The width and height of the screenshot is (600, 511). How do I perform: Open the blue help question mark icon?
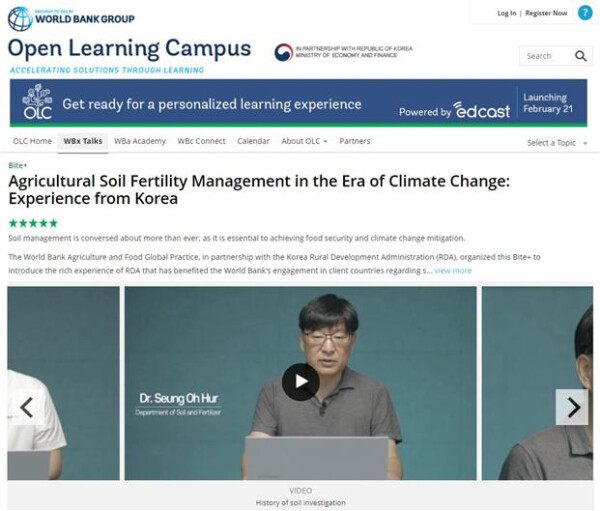click(585, 13)
